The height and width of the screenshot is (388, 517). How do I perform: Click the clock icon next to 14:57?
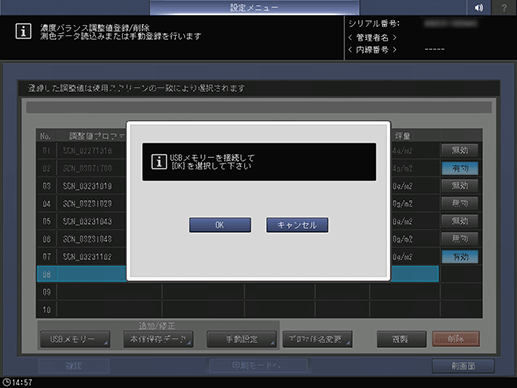point(6,382)
